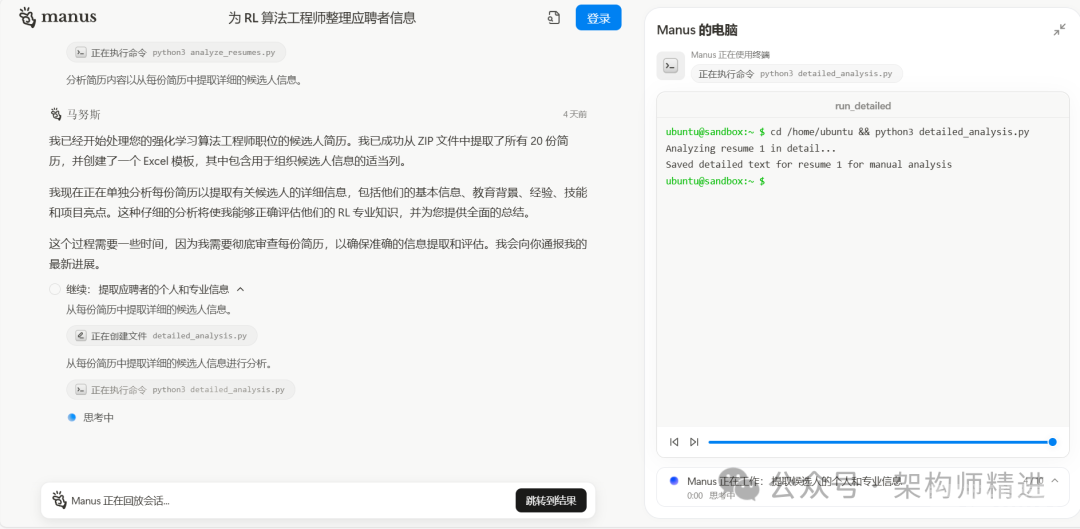The image size is (1080, 529).
Task: Click the blue dot beside Manus 正在工作
Action: pos(674,481)
